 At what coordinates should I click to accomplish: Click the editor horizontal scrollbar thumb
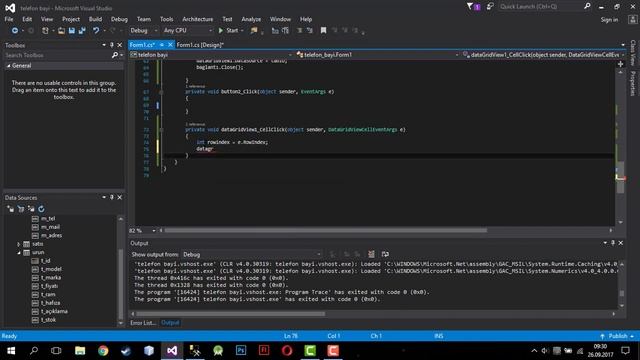(325, 231)
